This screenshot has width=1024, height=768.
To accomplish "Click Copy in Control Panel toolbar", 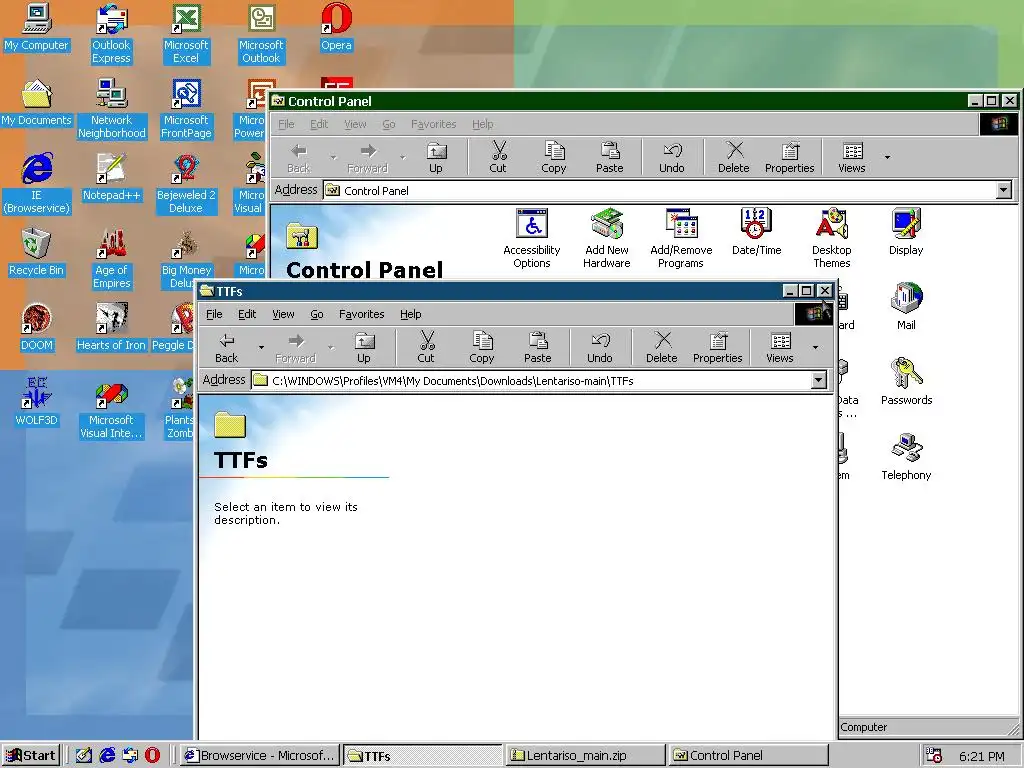I will (553, 157).
